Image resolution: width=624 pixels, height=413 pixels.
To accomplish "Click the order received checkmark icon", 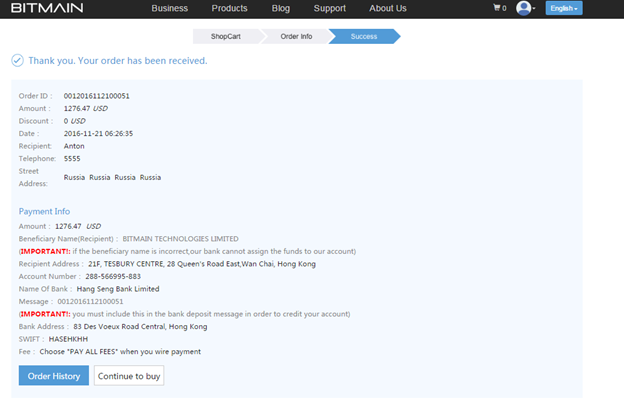I will [17, 61].
